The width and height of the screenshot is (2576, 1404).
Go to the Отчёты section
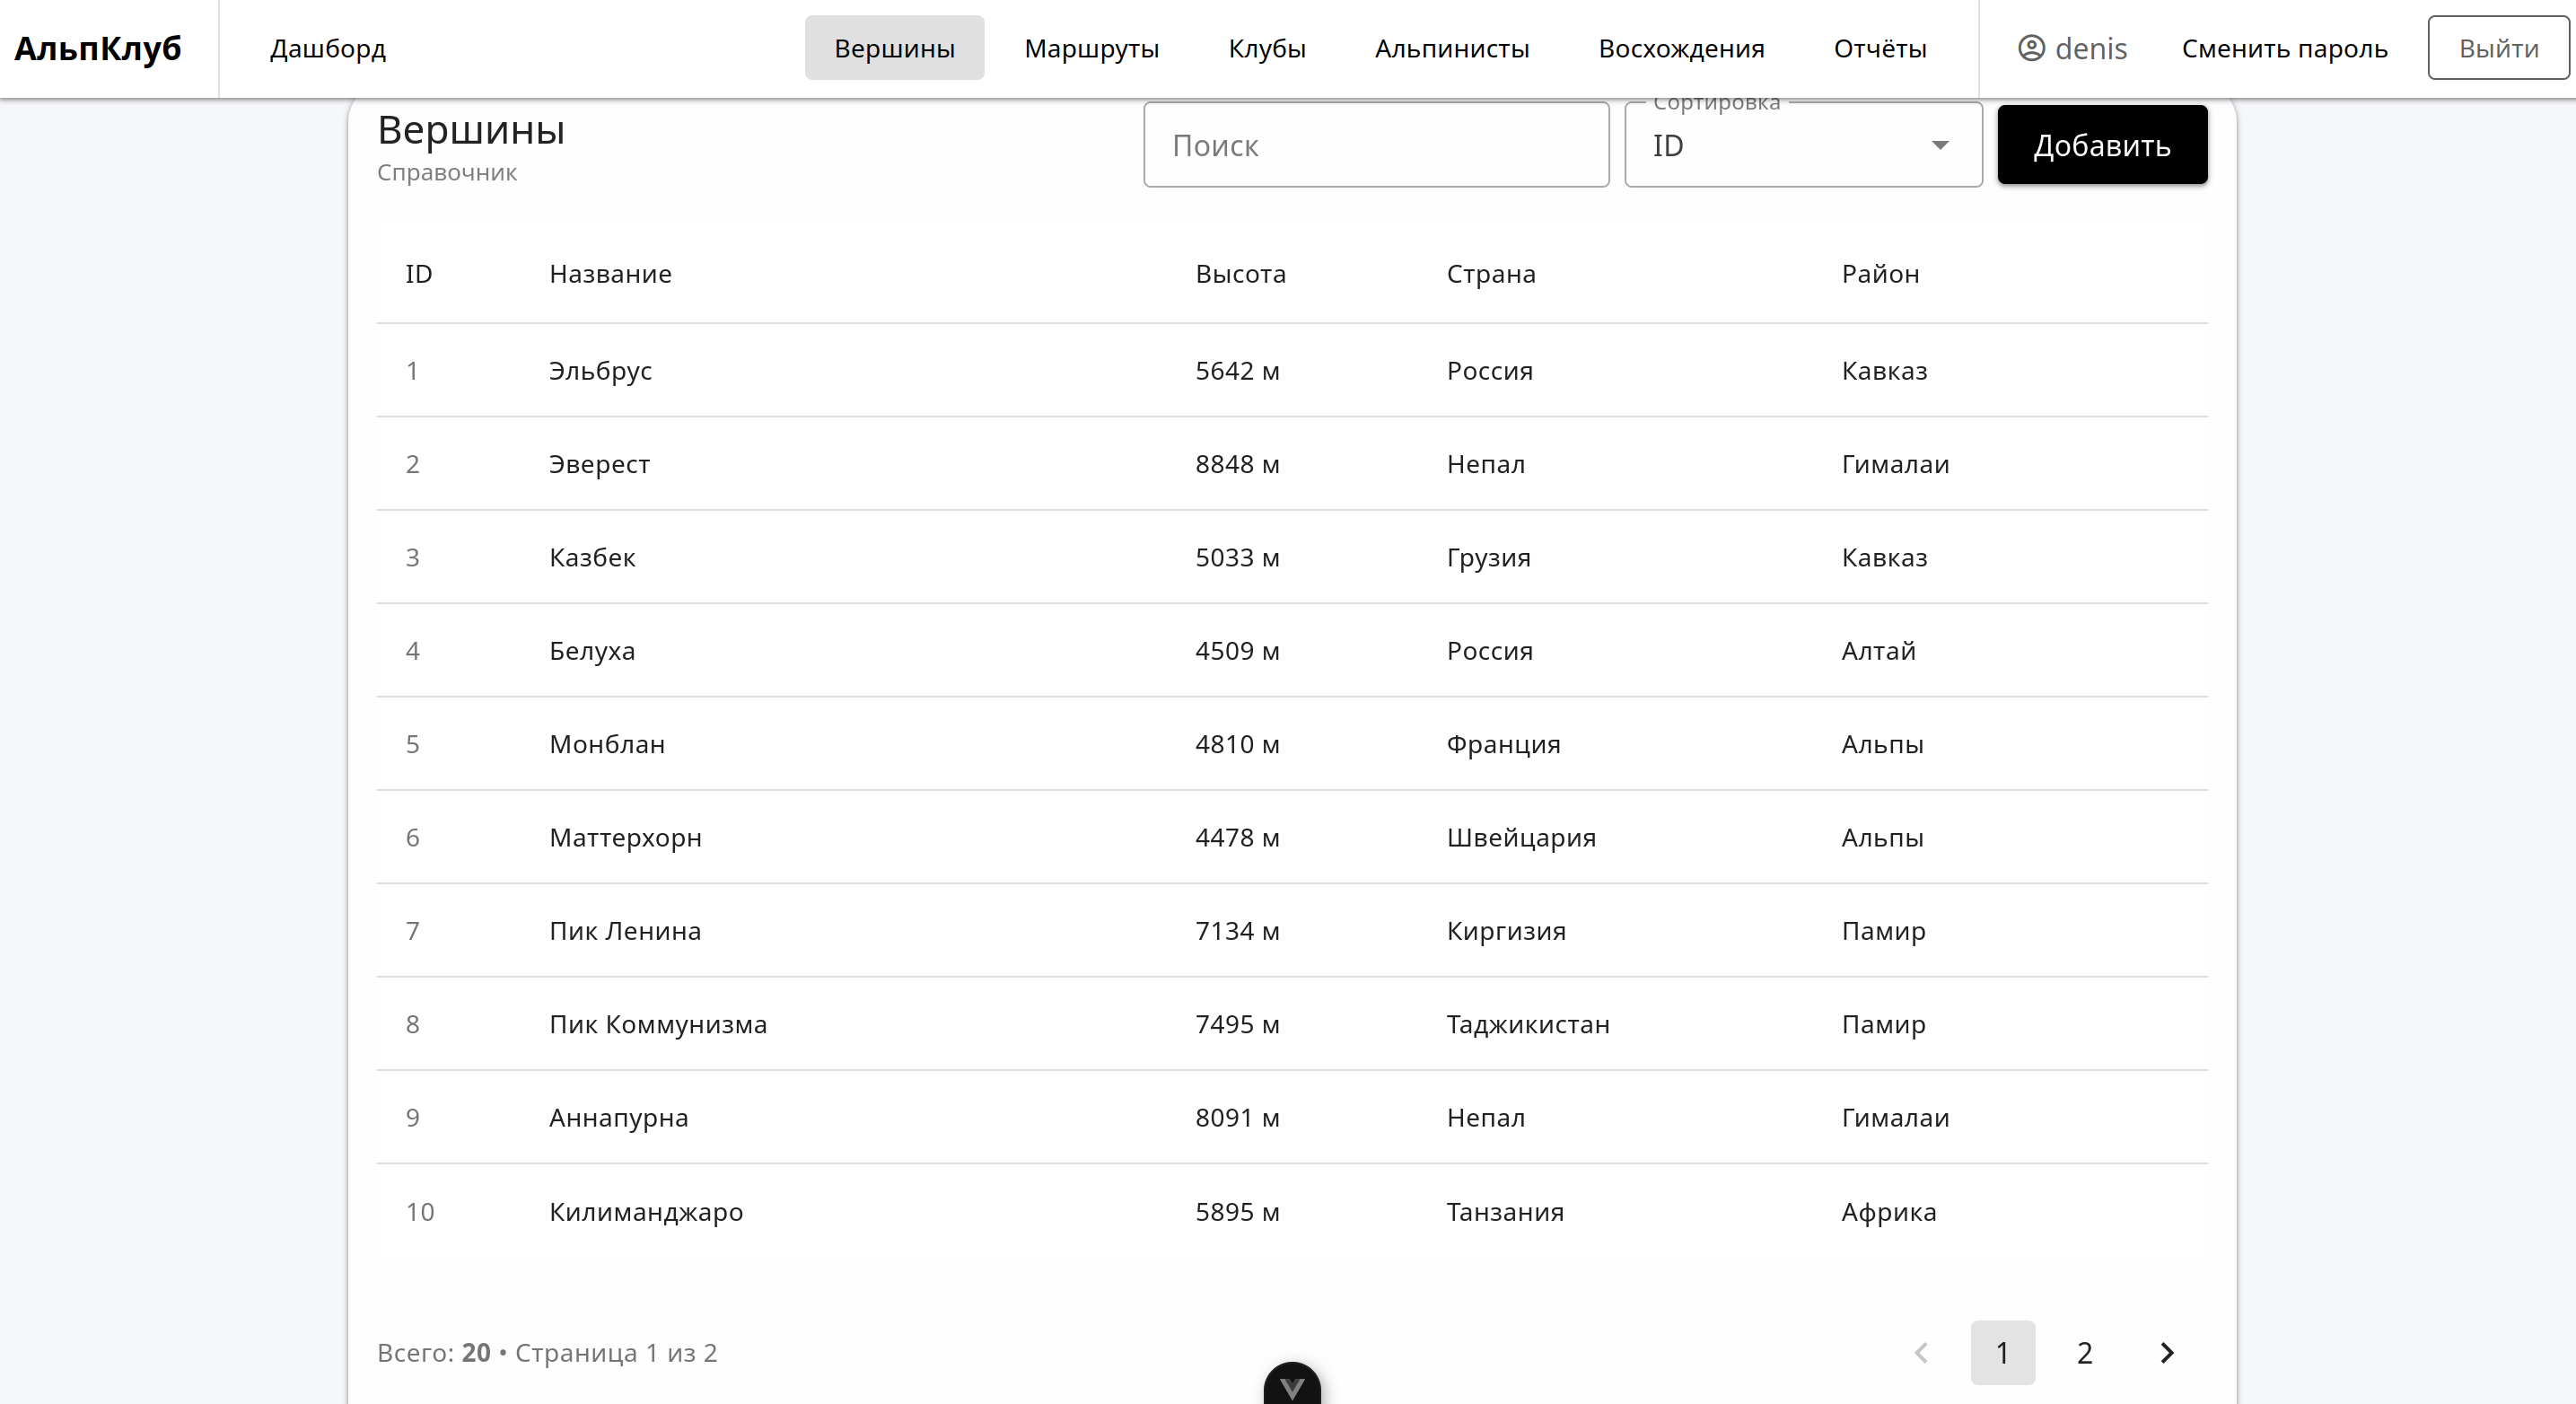tap(1880, 48)
